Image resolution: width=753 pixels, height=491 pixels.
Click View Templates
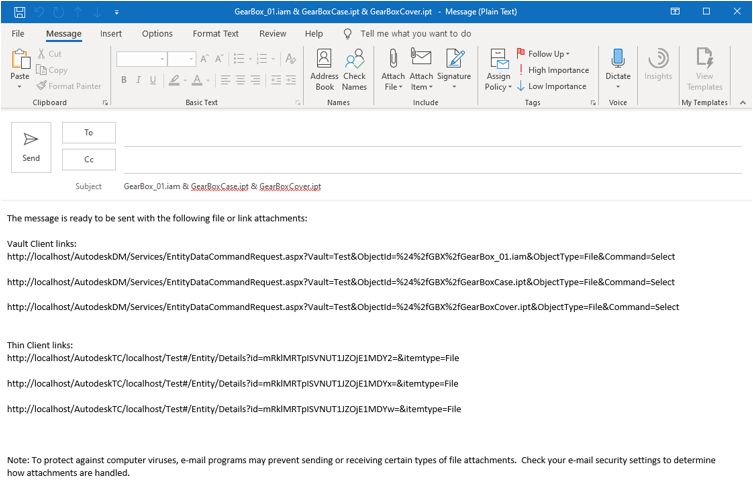704,70
